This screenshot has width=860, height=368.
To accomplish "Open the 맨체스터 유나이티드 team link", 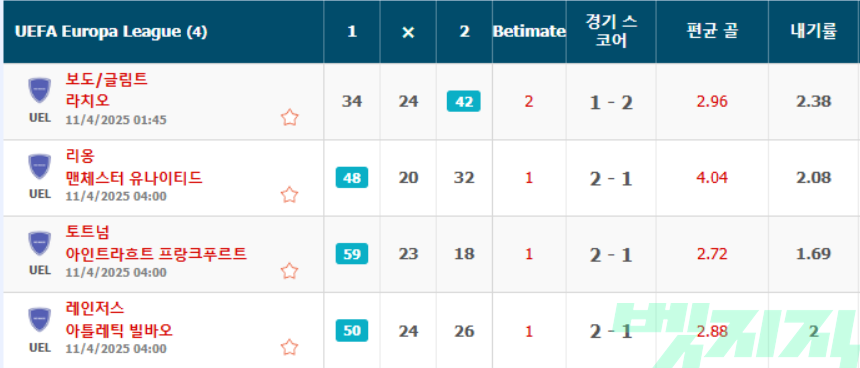I will pyautogui.click(x=134, y=178).
